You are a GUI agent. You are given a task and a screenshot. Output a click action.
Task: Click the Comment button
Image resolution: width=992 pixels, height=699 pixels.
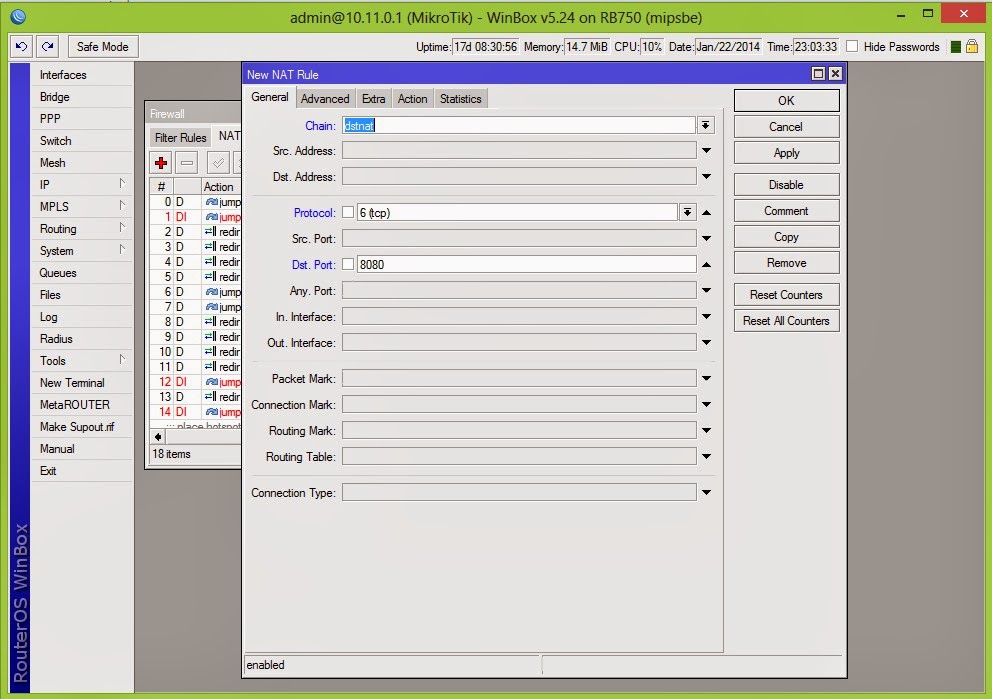[x=786, y=211]
